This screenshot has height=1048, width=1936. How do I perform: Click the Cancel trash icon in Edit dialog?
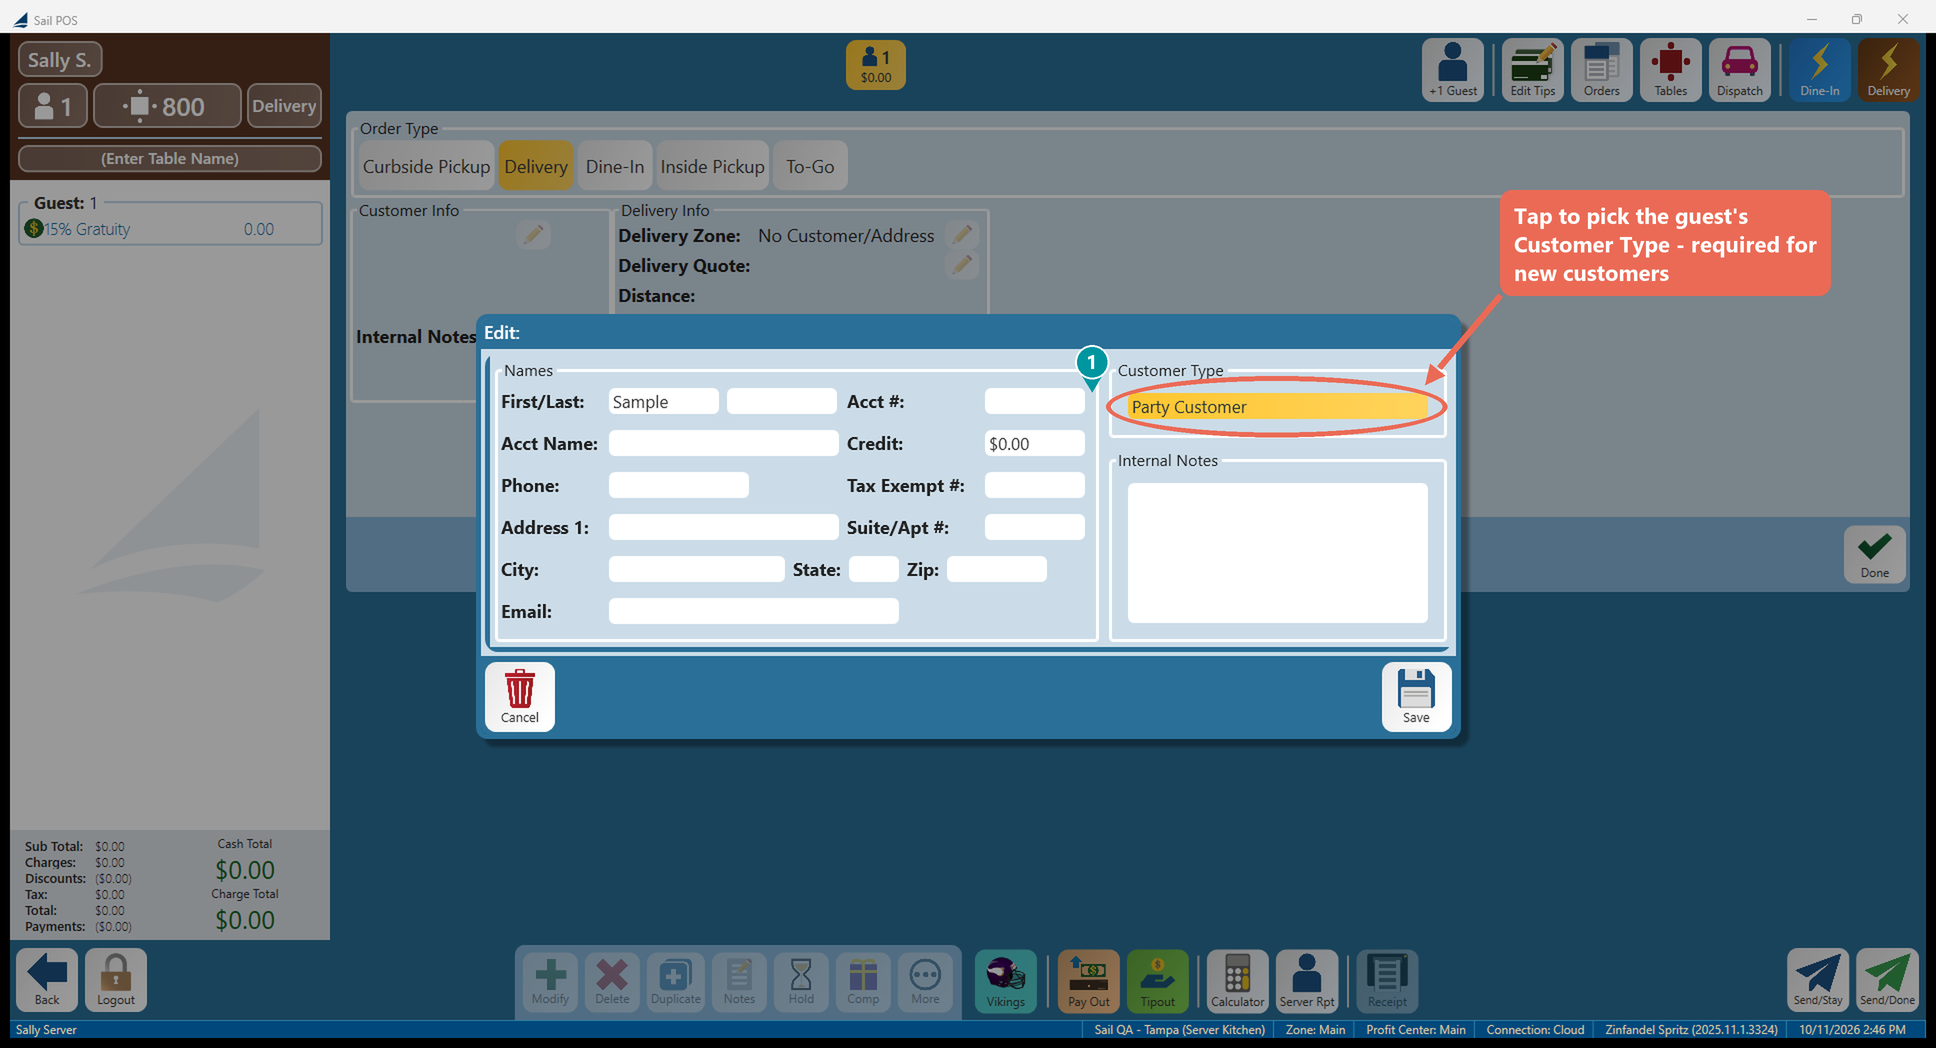tap(519, 697)
